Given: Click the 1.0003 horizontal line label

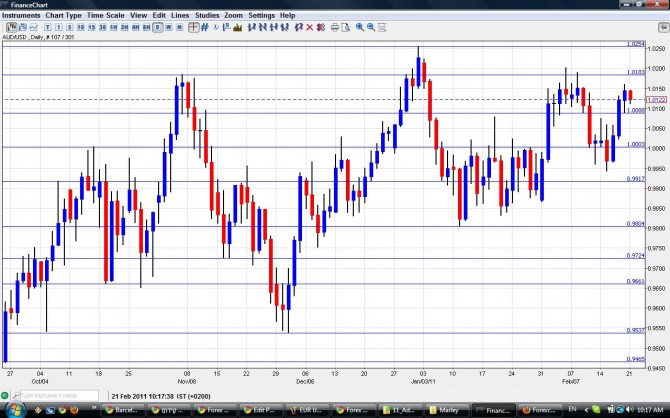Looking at the screenshot, I should tap(636, 144).
